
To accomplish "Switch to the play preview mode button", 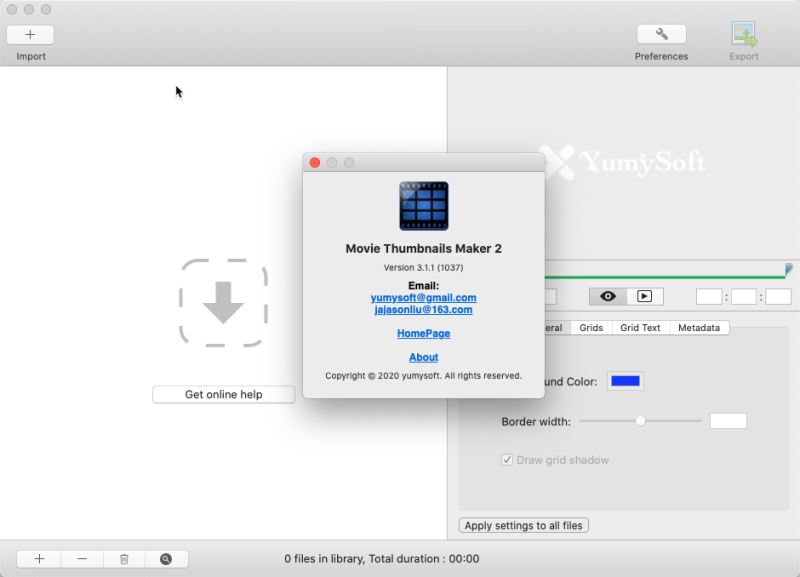I will tap(644, 296).
